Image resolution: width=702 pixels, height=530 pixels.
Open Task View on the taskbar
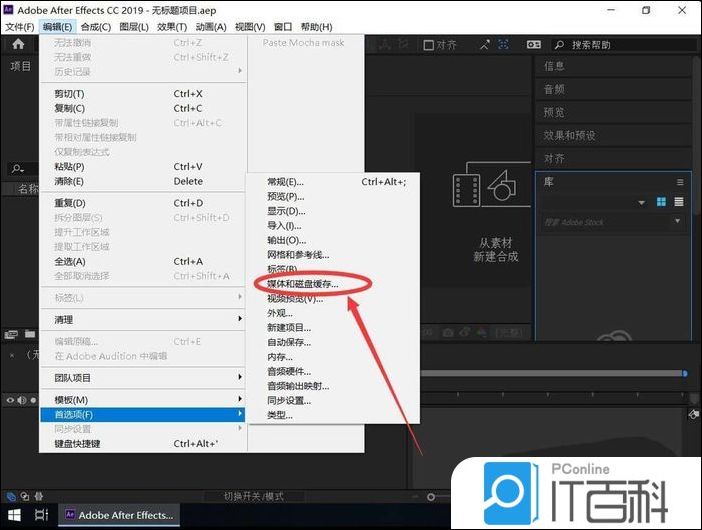click(x=41, y=515)
